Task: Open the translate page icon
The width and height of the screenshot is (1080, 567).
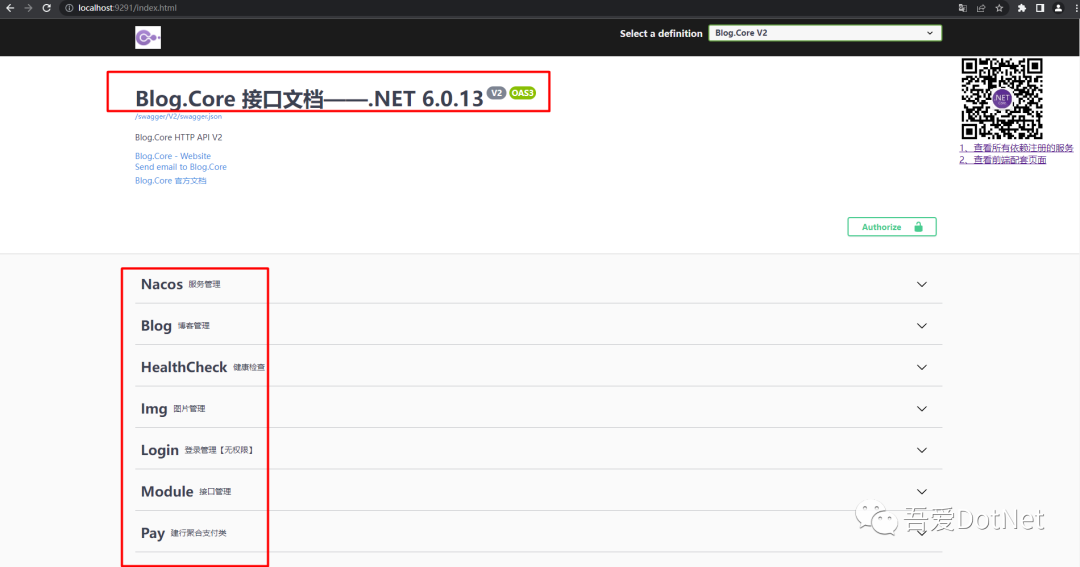Action: coord(963,8)
